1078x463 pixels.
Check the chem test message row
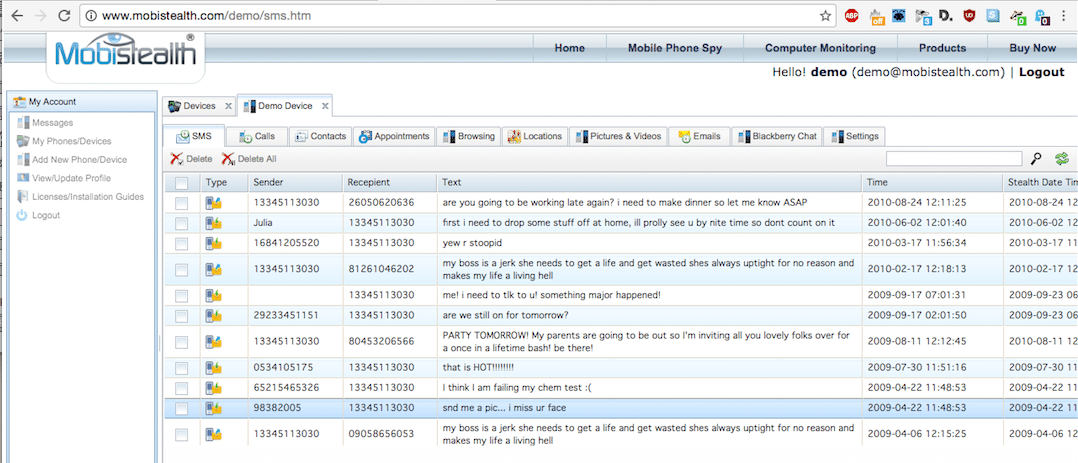(x=182, y=388)
